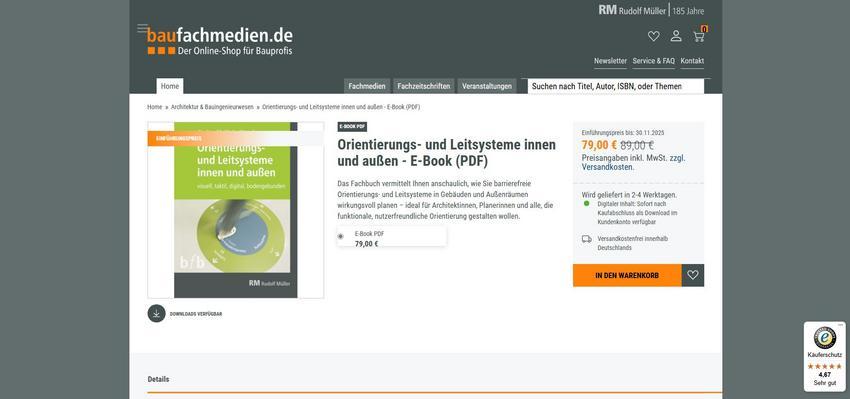Open the Kontakt link
The image size is (850, 399).
[692, 61]
